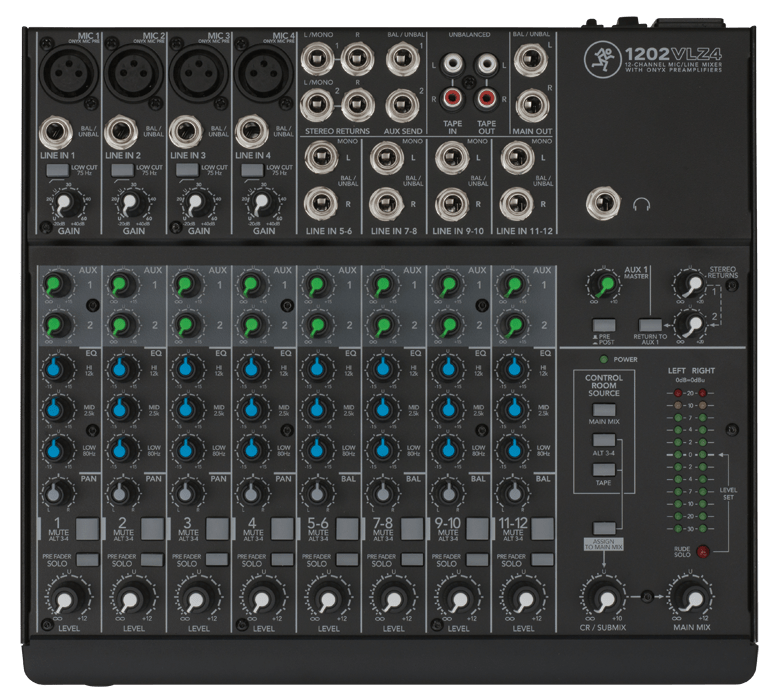
Task: Toggle the channel 1 LOW CUT switch
Action: pos(57,170)
